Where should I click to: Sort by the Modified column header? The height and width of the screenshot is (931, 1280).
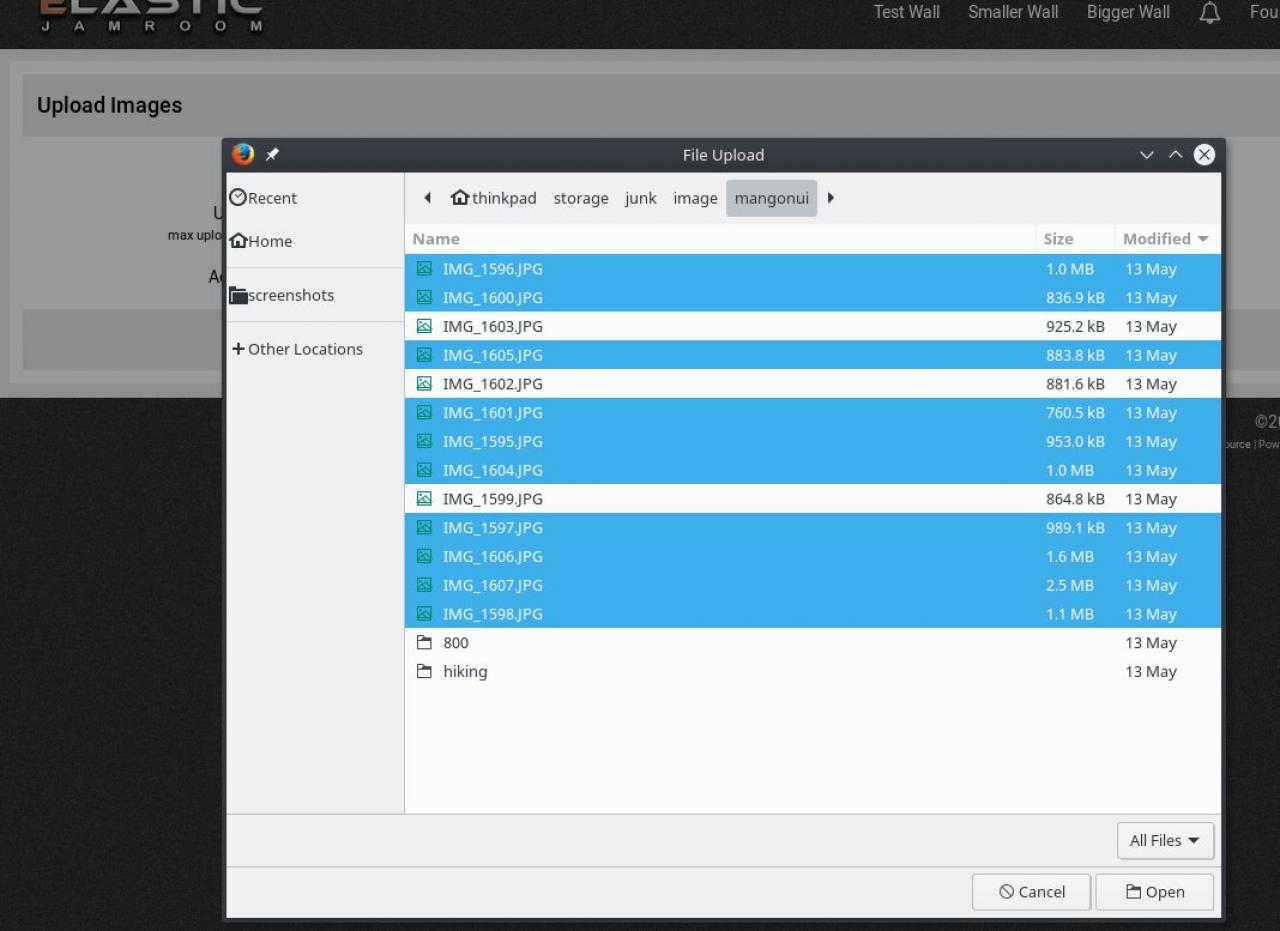point(1165,239)
